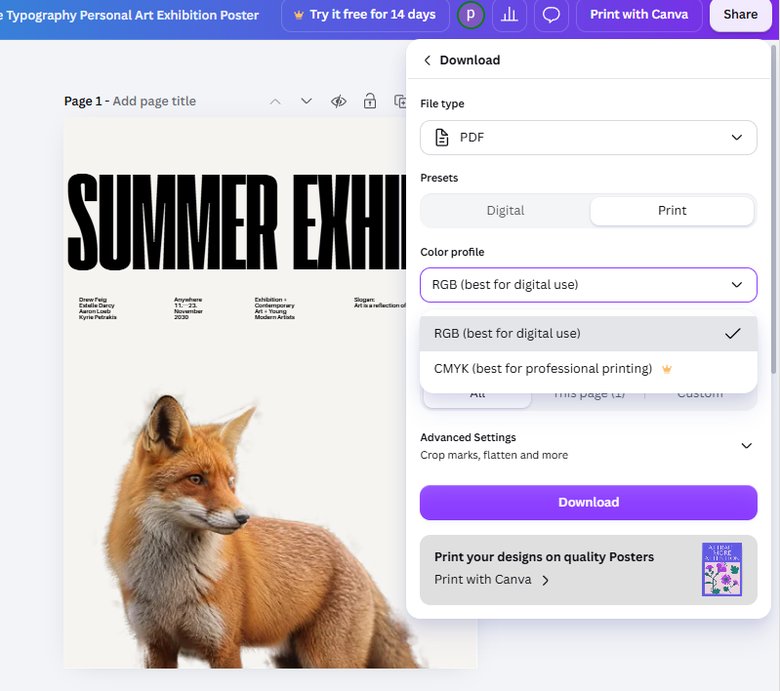This screenshot has width=780, height=691.
Task: Open the File type PDF dropdown
Action: (x=588, y=137)
